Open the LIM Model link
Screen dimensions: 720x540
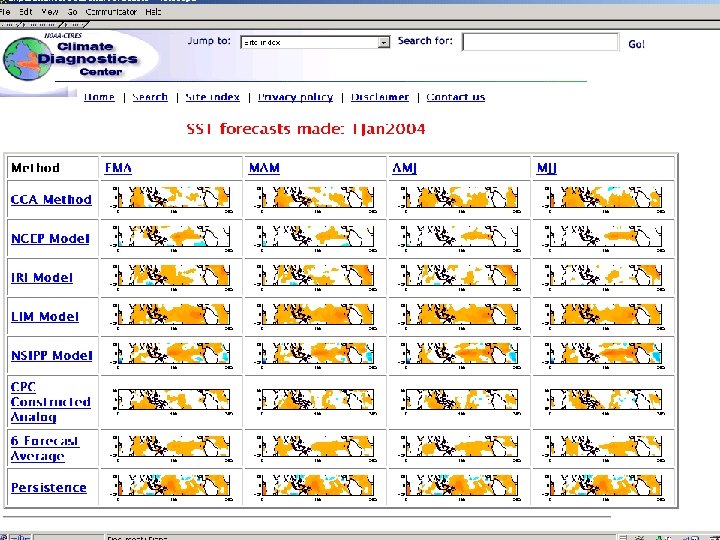(x=45, y=317)
